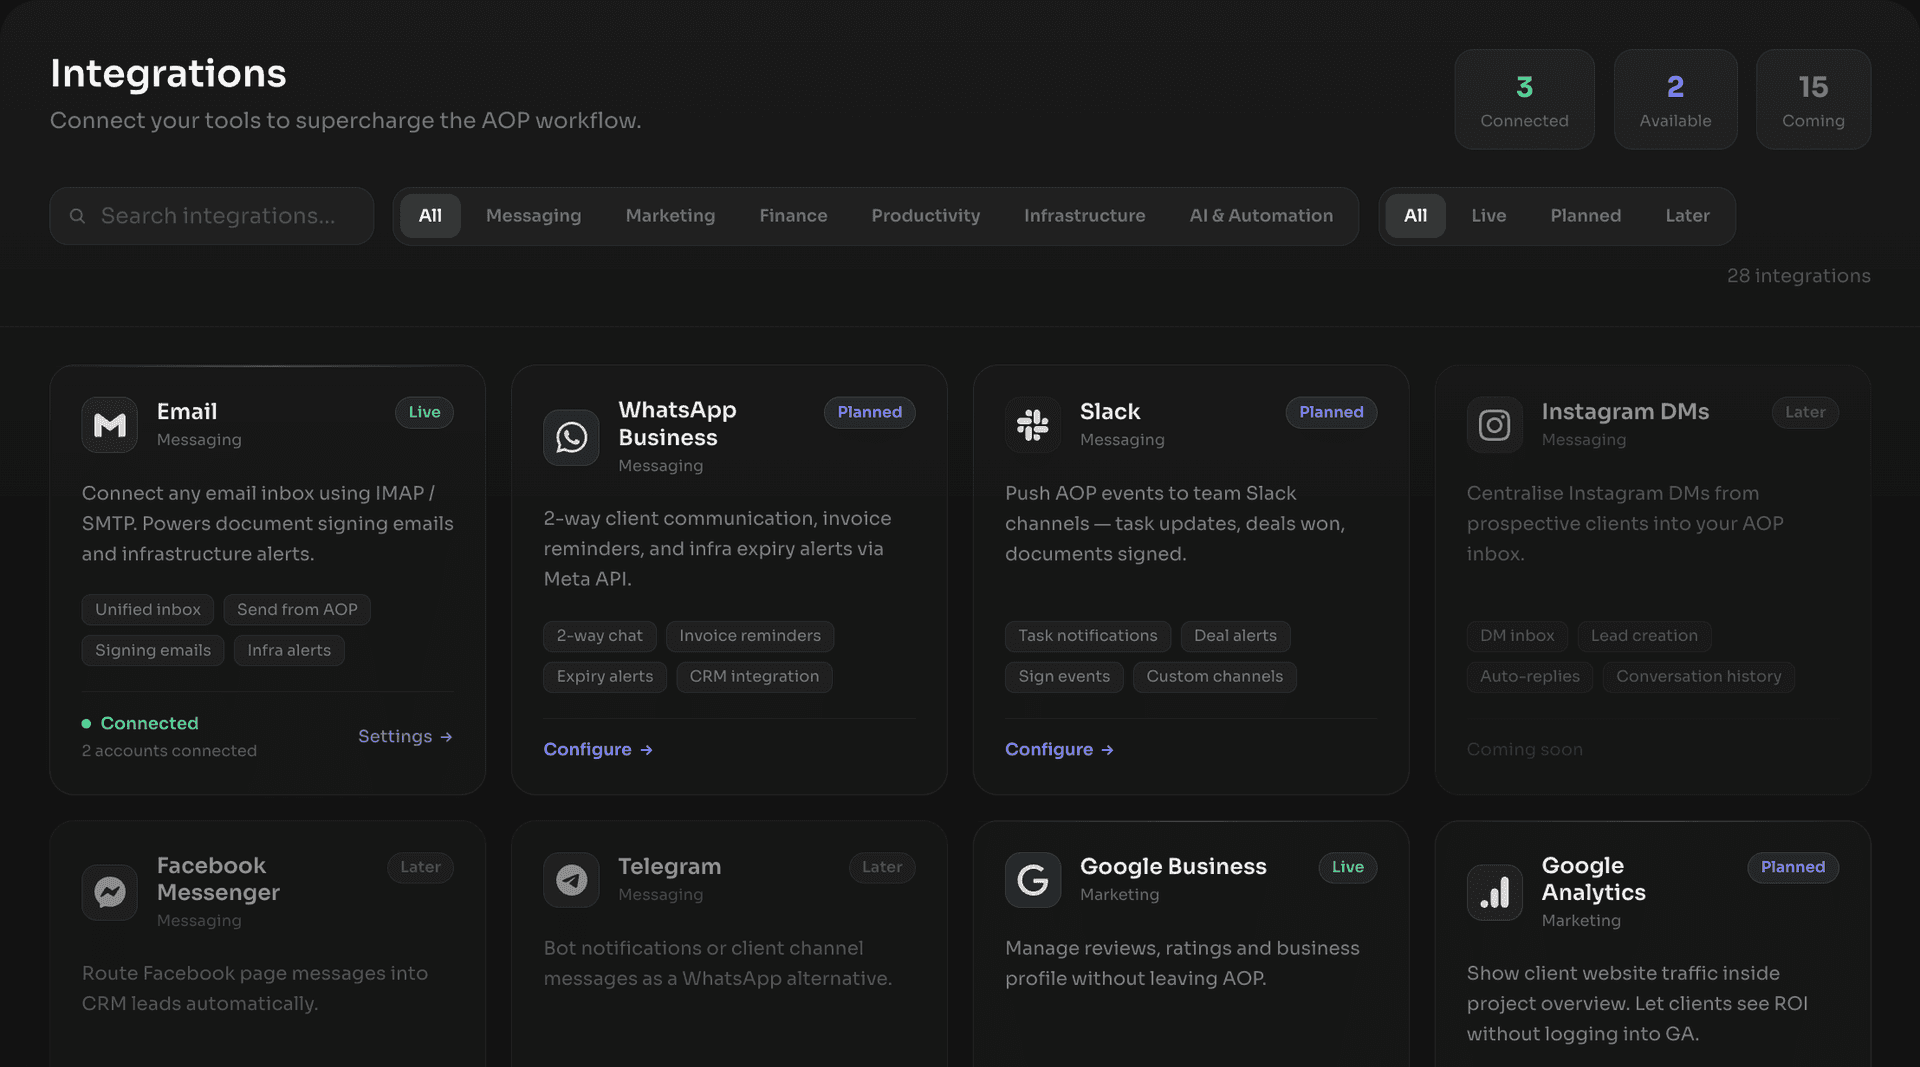Open Configure link for Slack
Screen dimensions: 1920x1067
click(x=1059, y=749)
